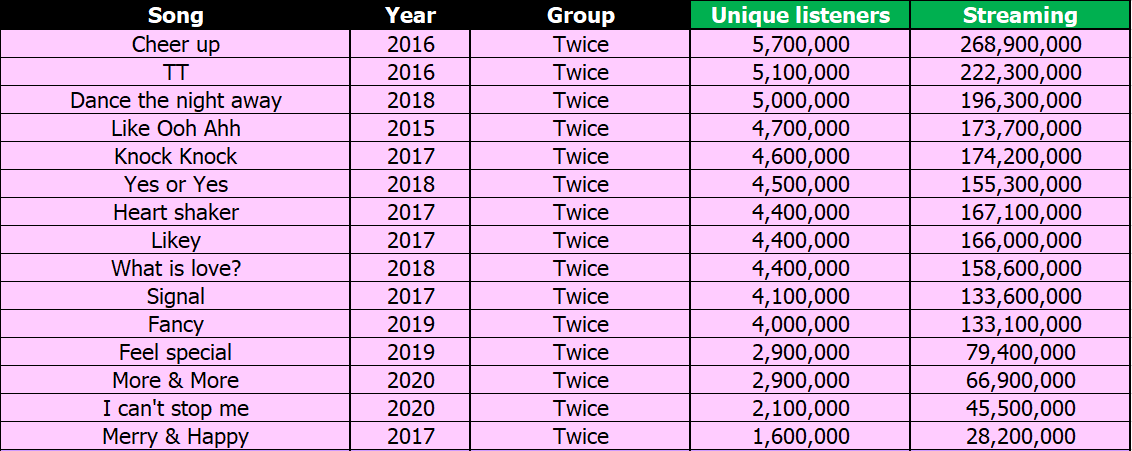1132x451 pixels.
Task: Select the green Unique listeners header
Action: tap(800, 15)
